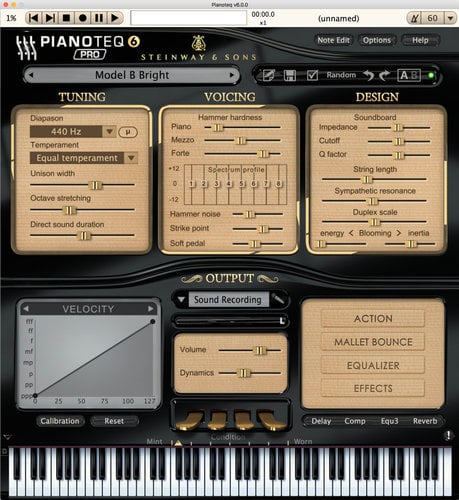Toggle the Delay effect
The width and height of the screenshot is (459, 500).
coord(321,421)
